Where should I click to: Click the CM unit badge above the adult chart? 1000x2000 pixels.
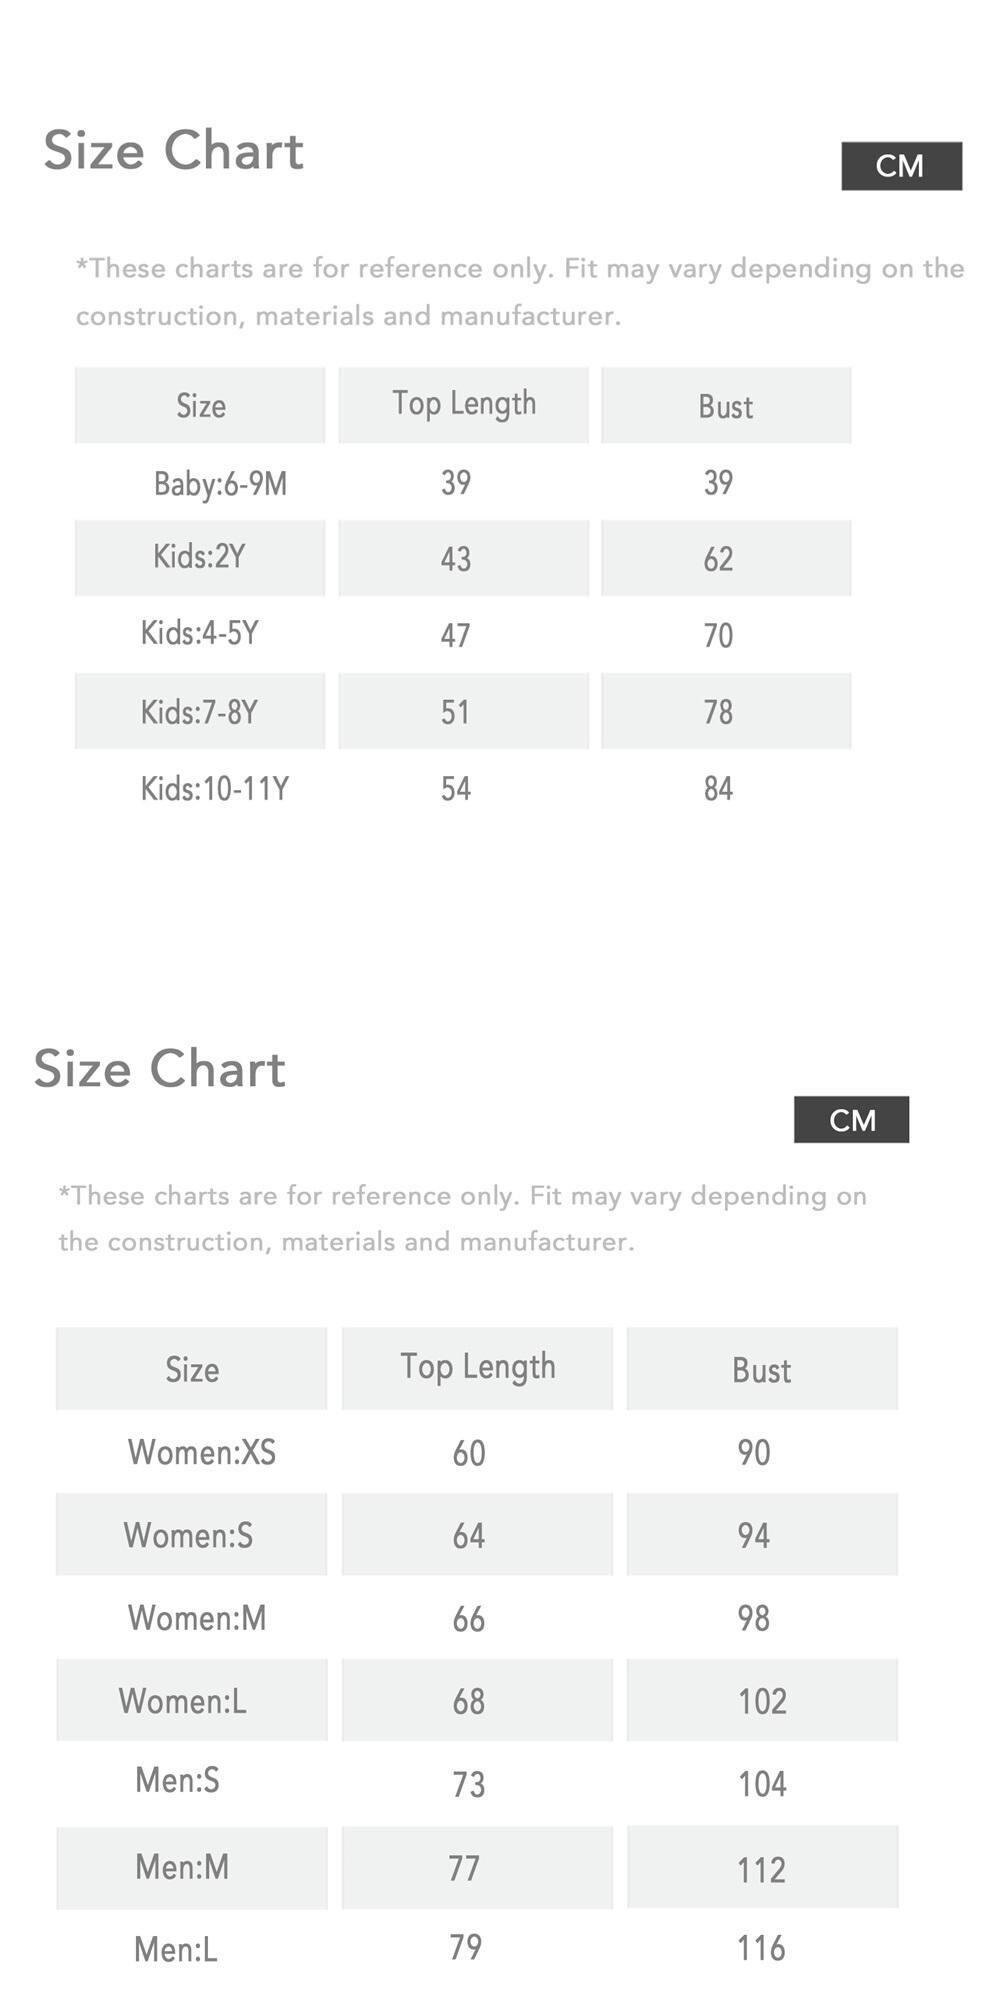point(851,1119)
